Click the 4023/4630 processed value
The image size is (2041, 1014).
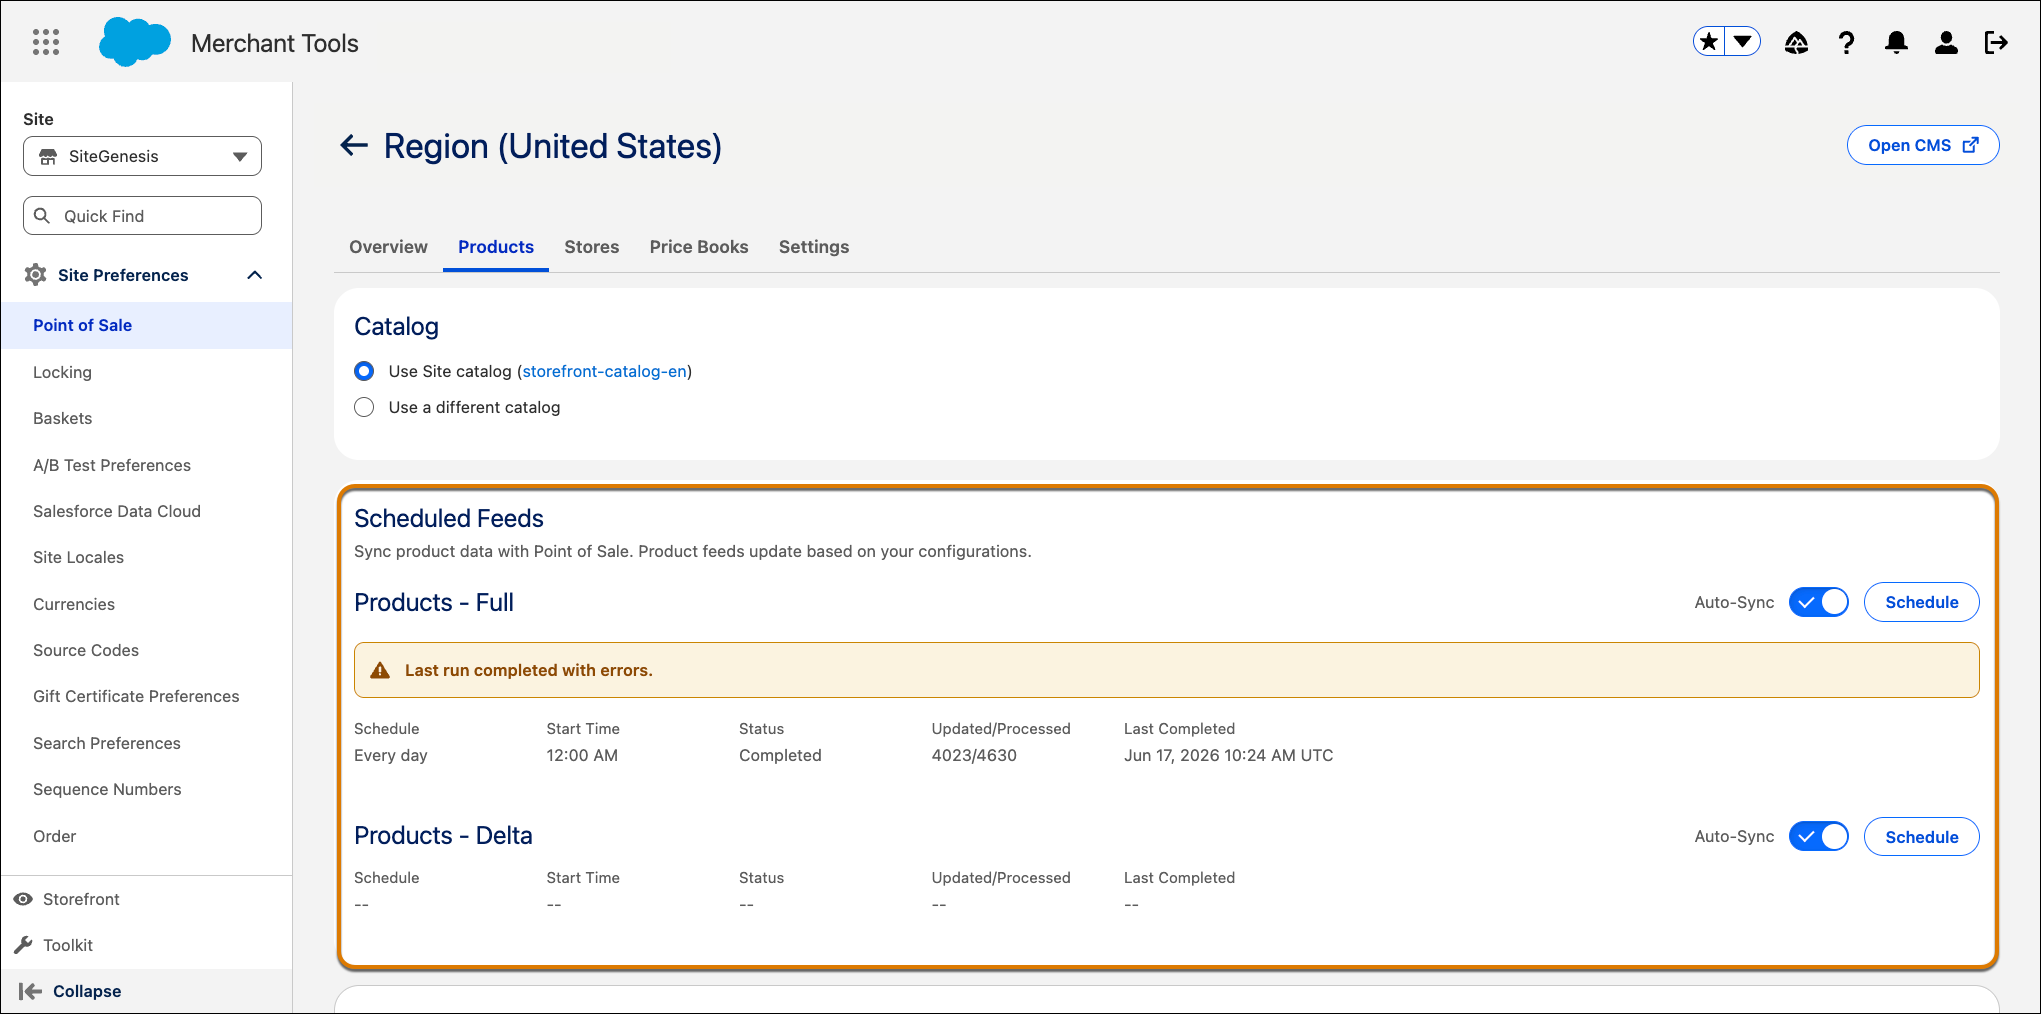(x=974, y=755)
